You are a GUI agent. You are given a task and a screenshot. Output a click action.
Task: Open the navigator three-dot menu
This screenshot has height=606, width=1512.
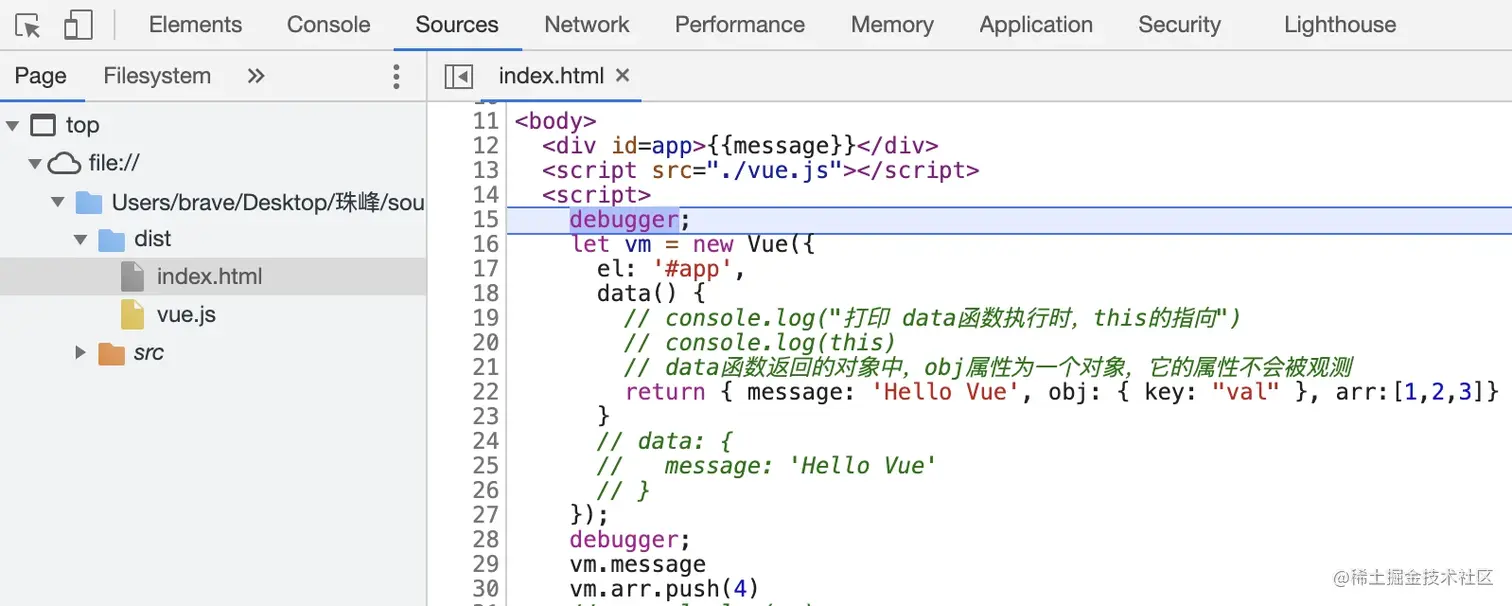pos(397,76)
